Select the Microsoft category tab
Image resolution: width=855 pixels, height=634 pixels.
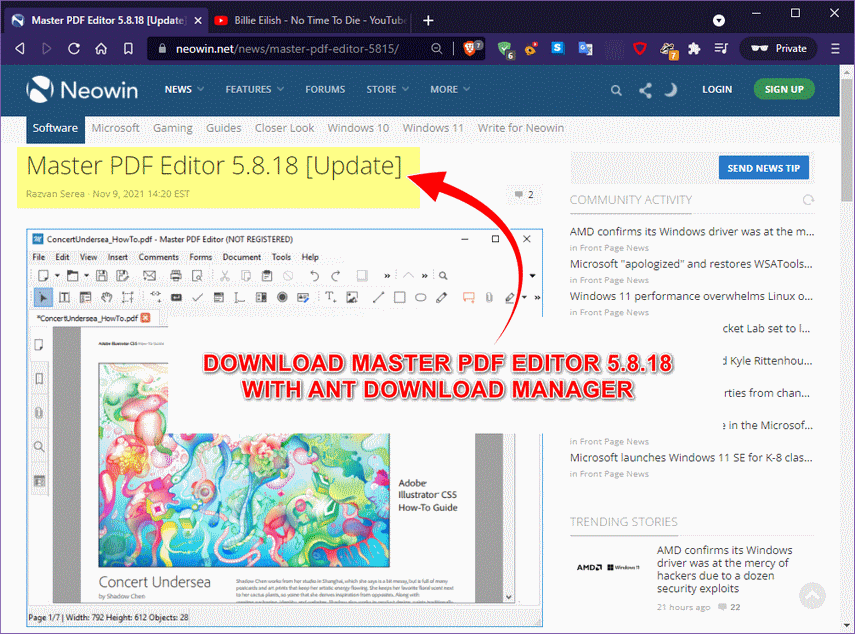pos(116,128)
